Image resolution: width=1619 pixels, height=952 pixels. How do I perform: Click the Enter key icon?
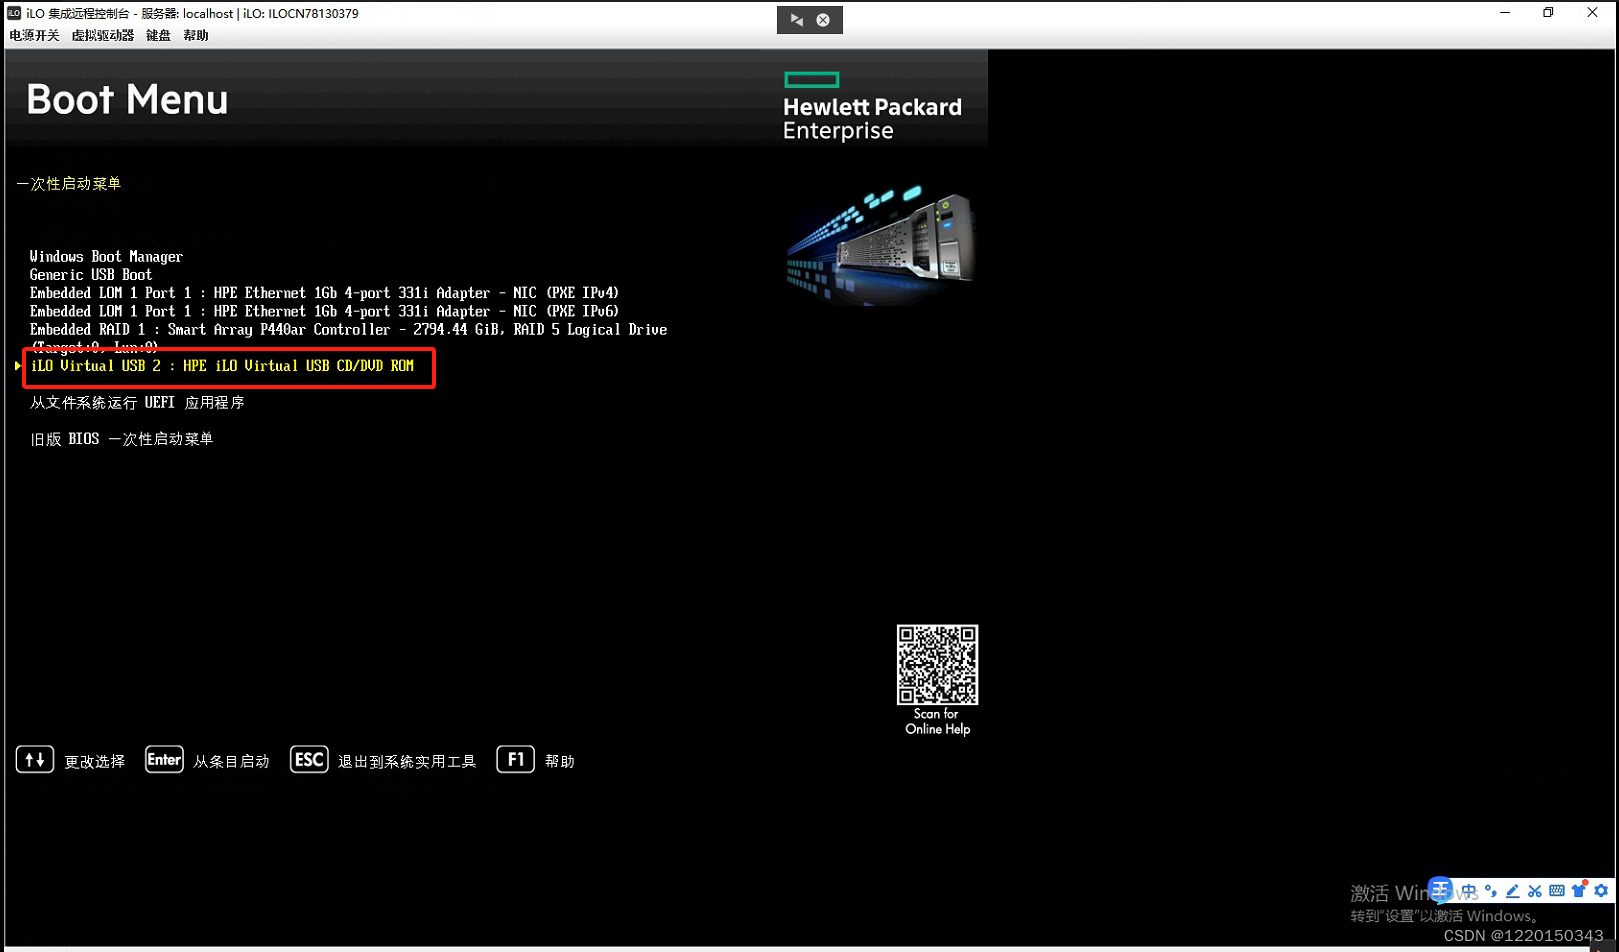tap(164, 760)
